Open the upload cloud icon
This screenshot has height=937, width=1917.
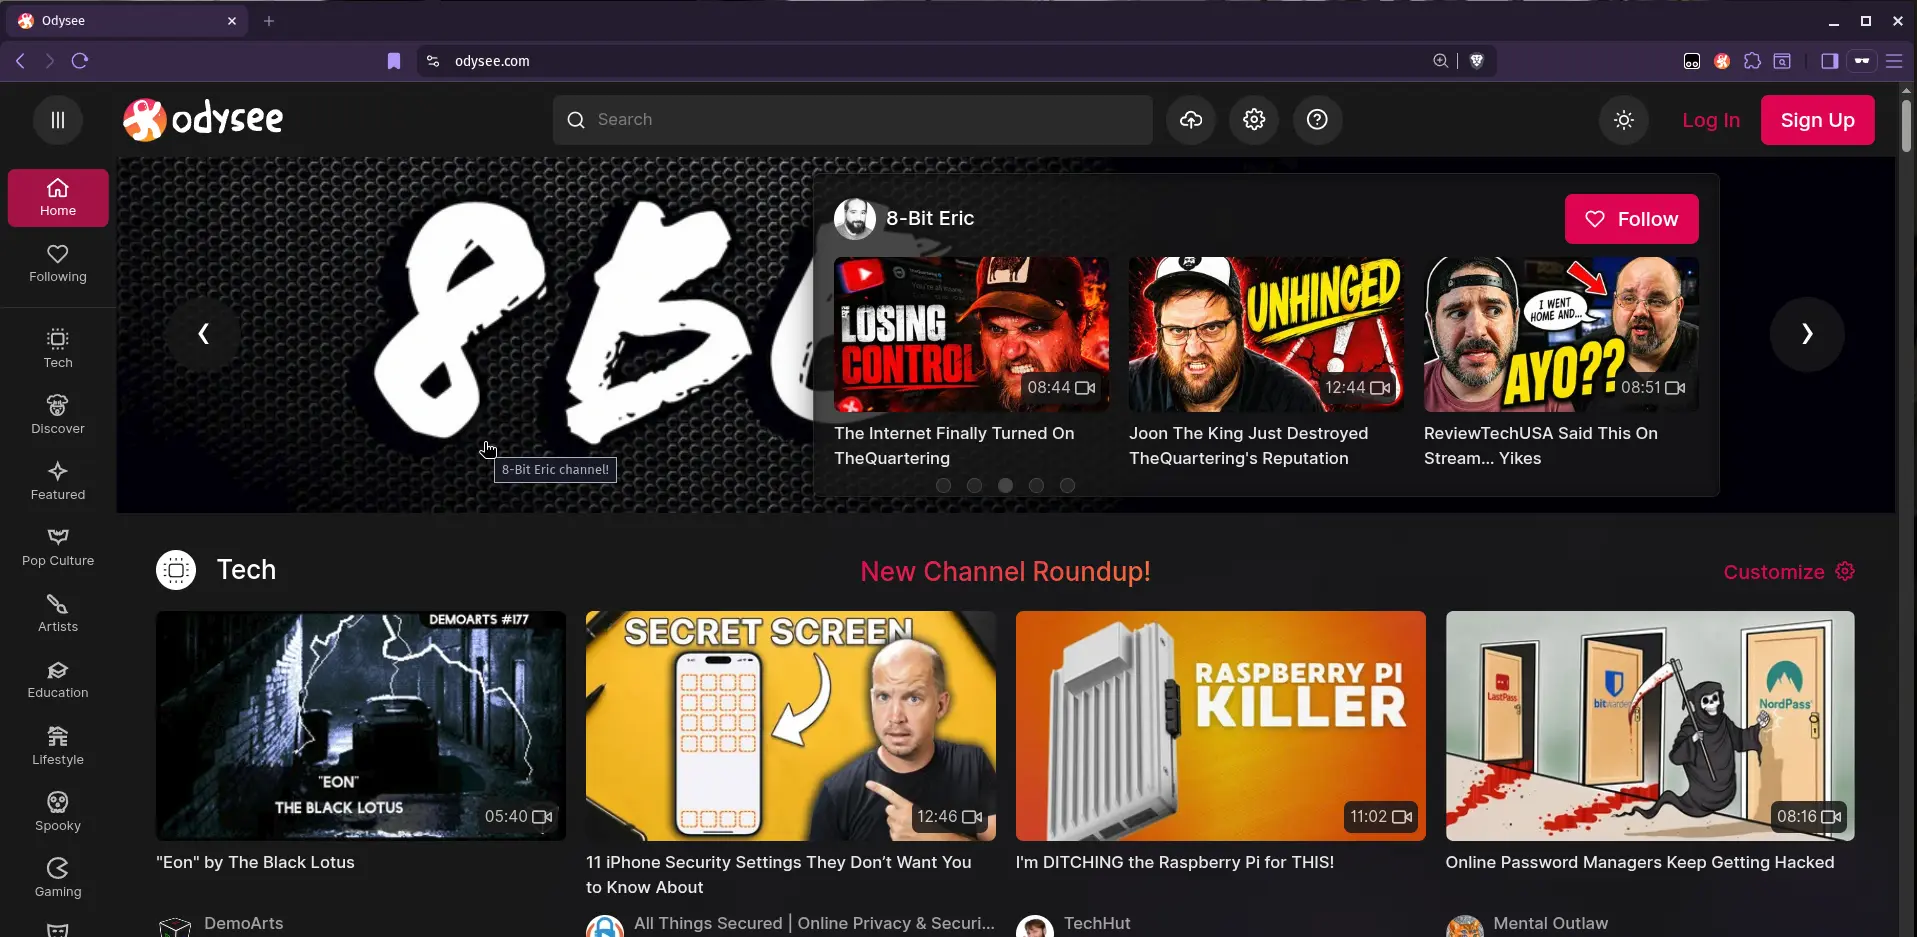point(1190,120)
